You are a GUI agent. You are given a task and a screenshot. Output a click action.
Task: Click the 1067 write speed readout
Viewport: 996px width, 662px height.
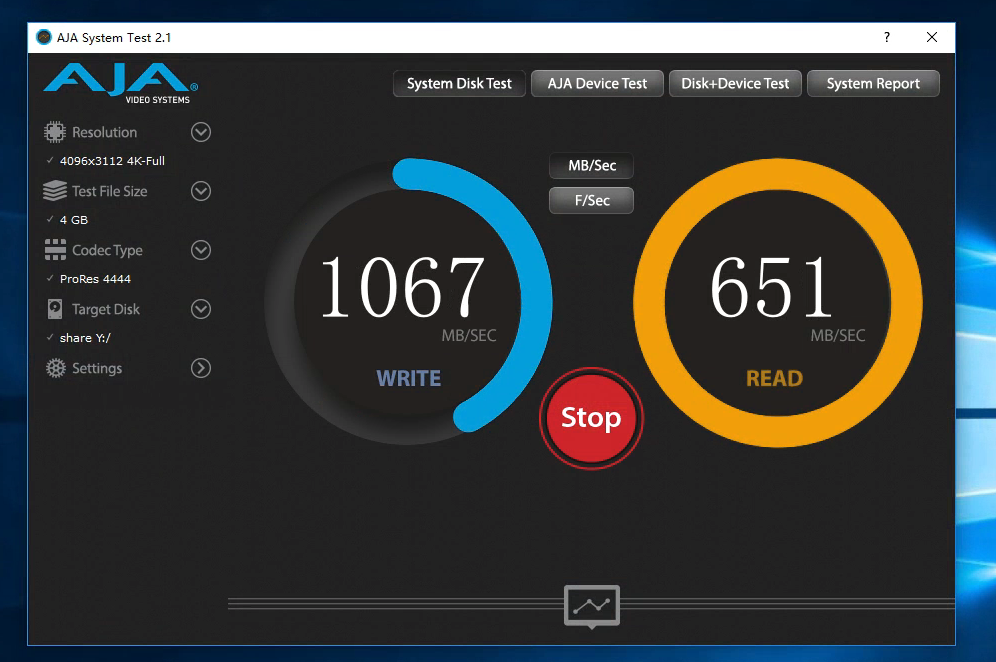click(403, 287)
